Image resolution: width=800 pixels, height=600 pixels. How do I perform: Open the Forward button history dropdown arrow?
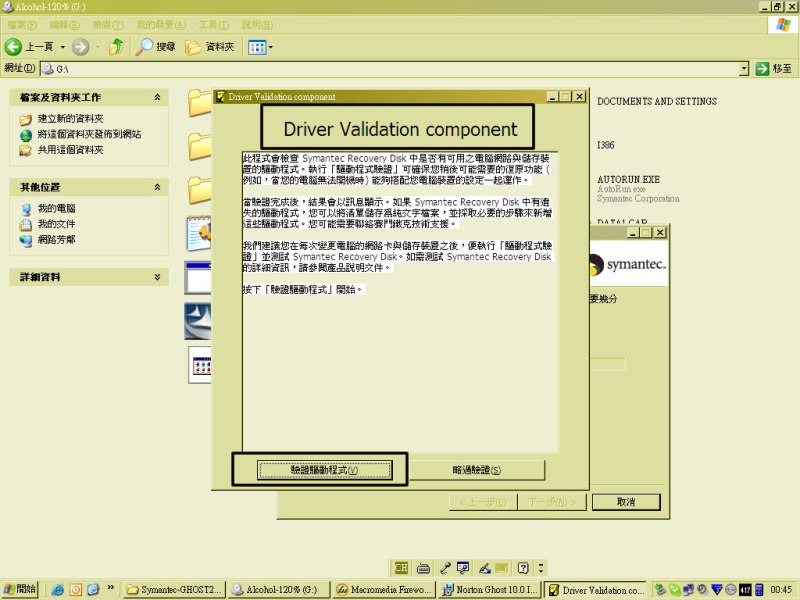point(97,47)
